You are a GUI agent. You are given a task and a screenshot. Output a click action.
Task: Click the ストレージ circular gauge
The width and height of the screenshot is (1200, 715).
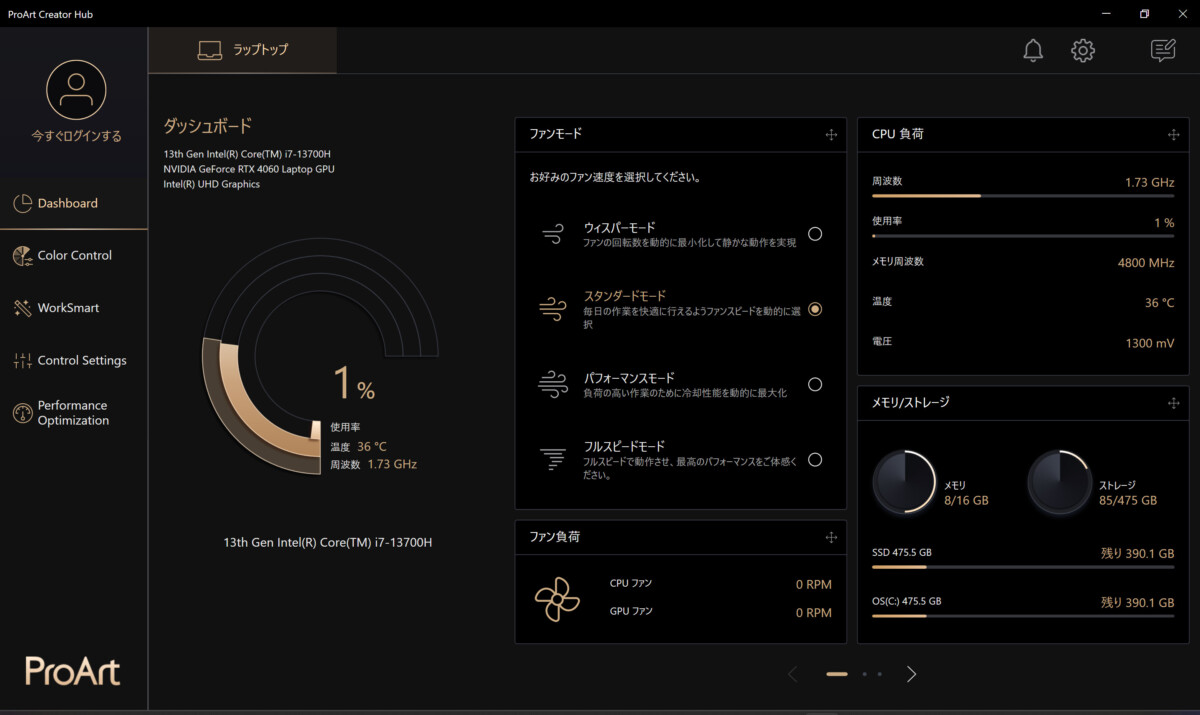pyautogui.click(x=1060, y=481)
